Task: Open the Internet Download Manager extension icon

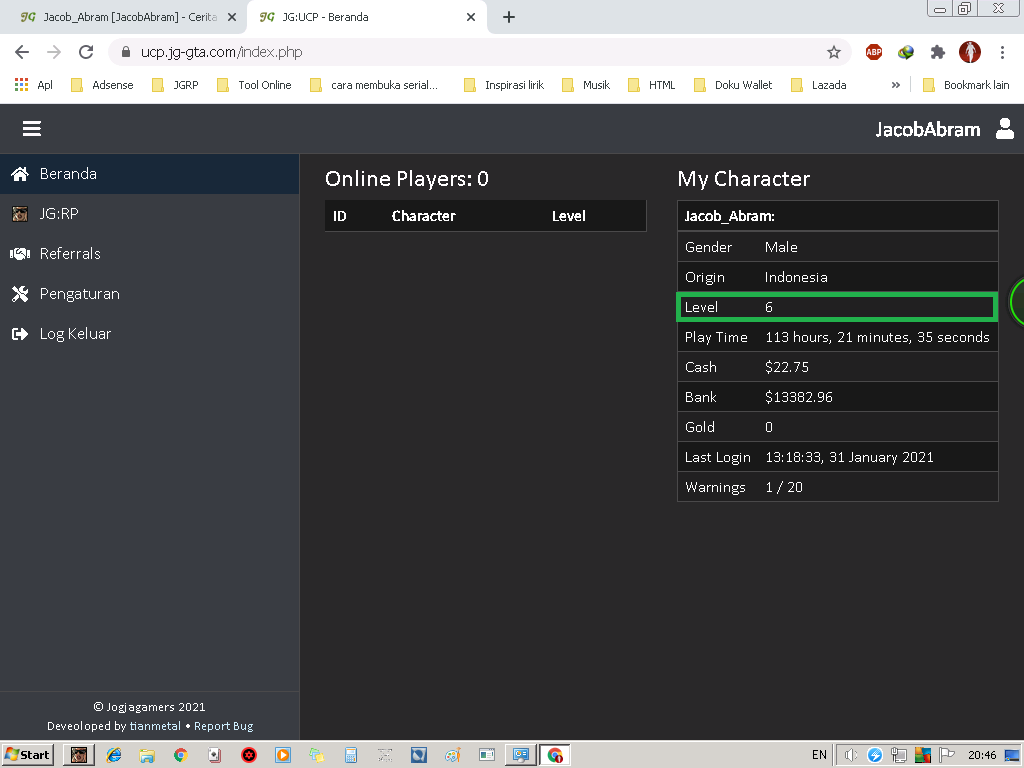Action: (906, 52)
